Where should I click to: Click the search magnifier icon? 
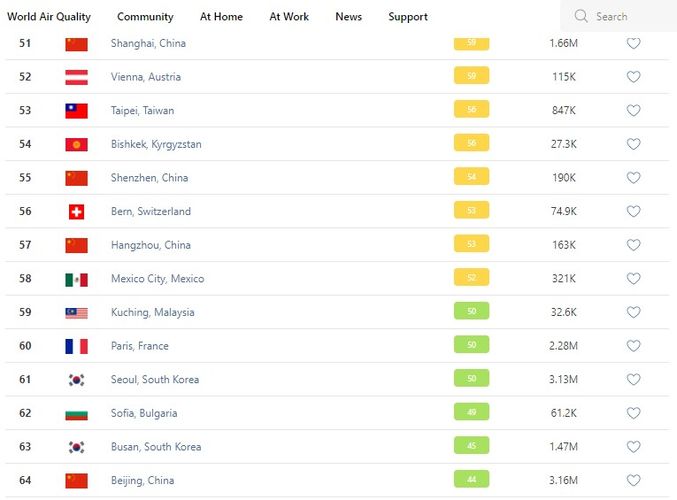pyautogui.click(x=582, y=17)
